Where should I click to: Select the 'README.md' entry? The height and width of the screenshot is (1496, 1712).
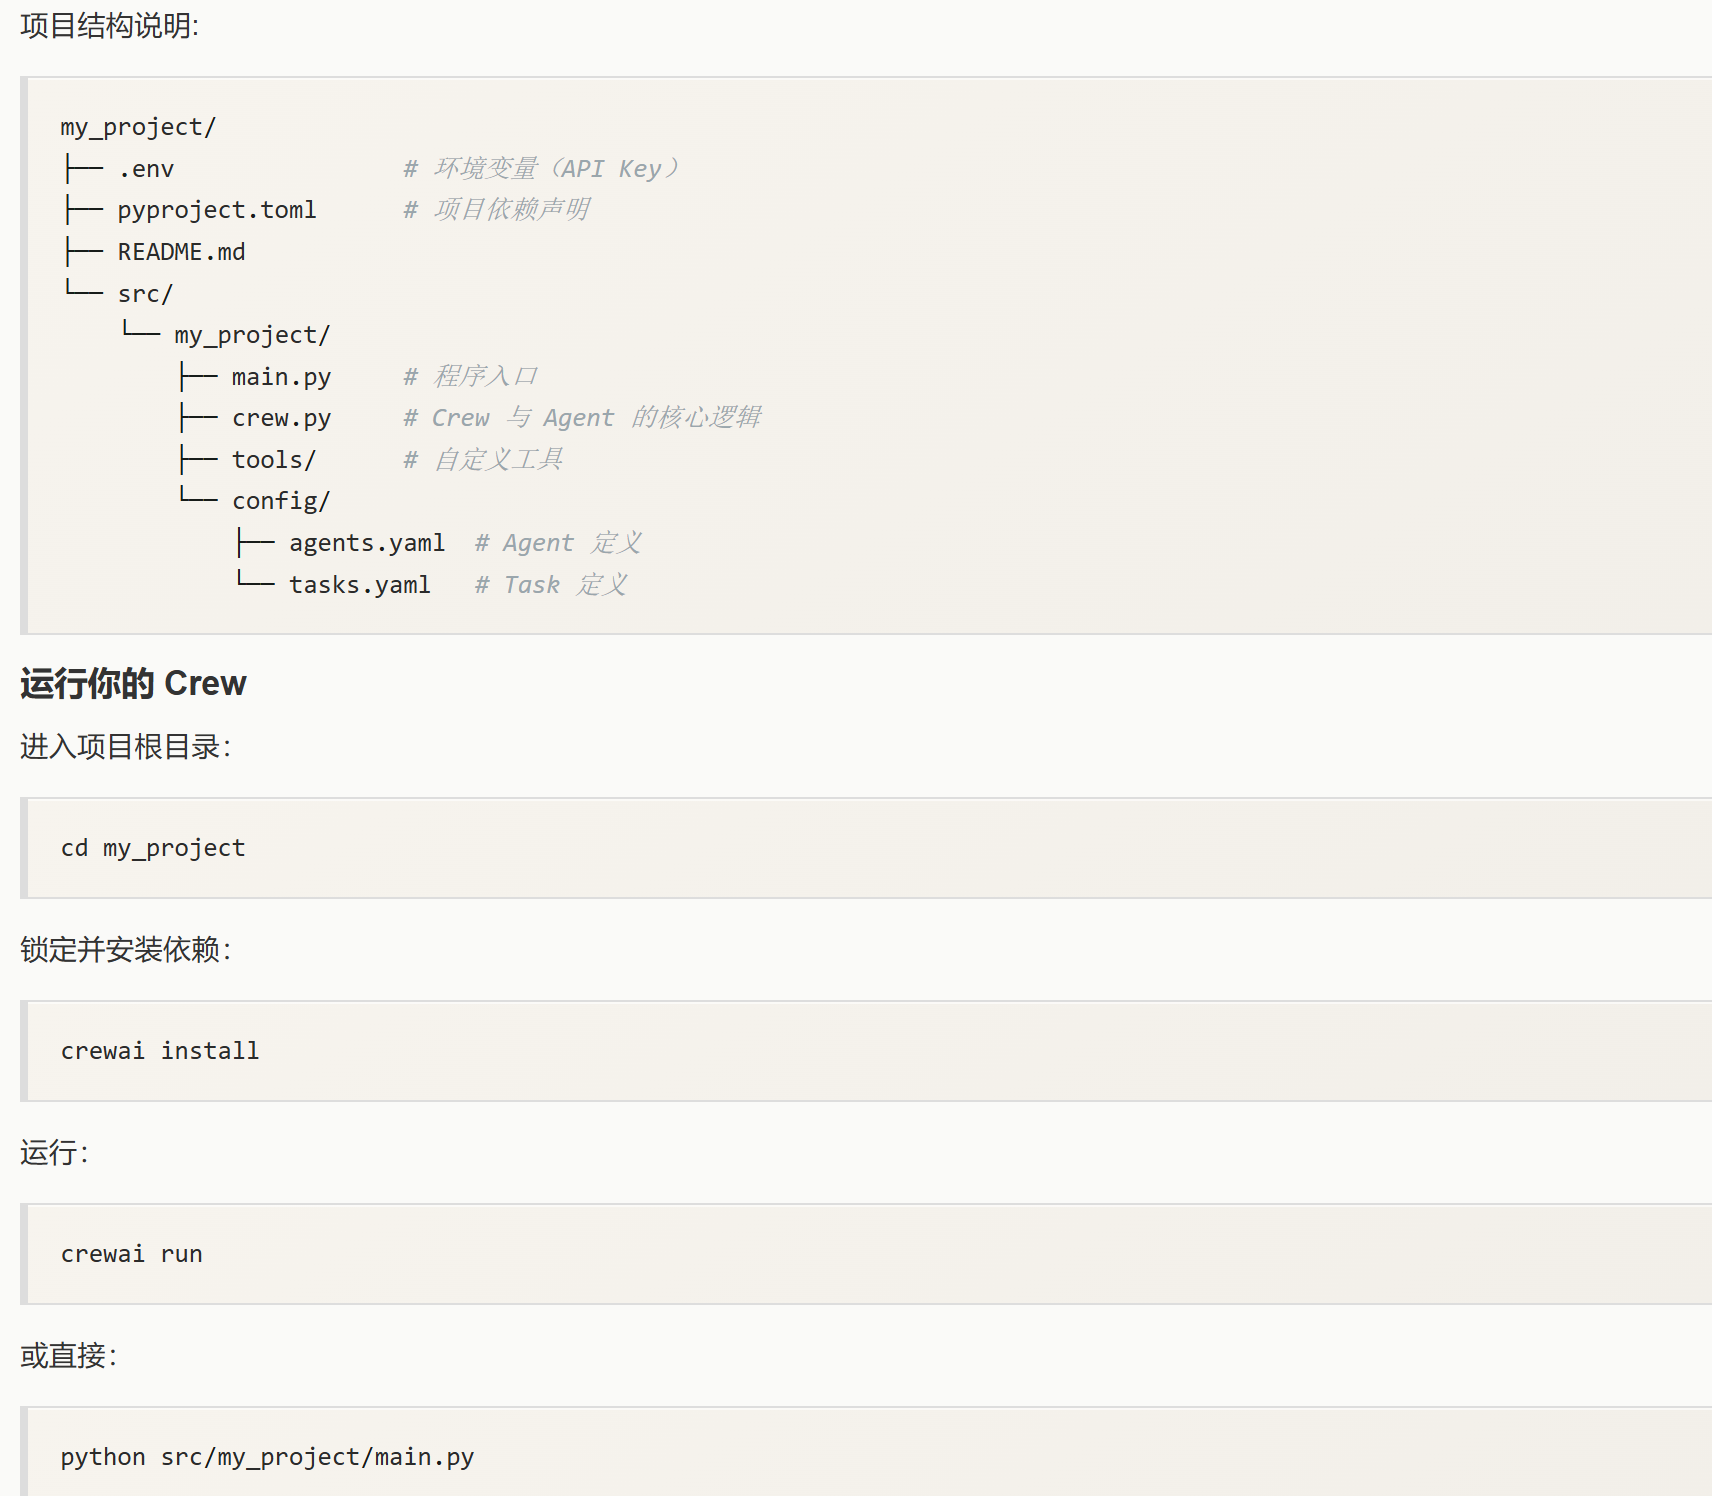point(181,252)
